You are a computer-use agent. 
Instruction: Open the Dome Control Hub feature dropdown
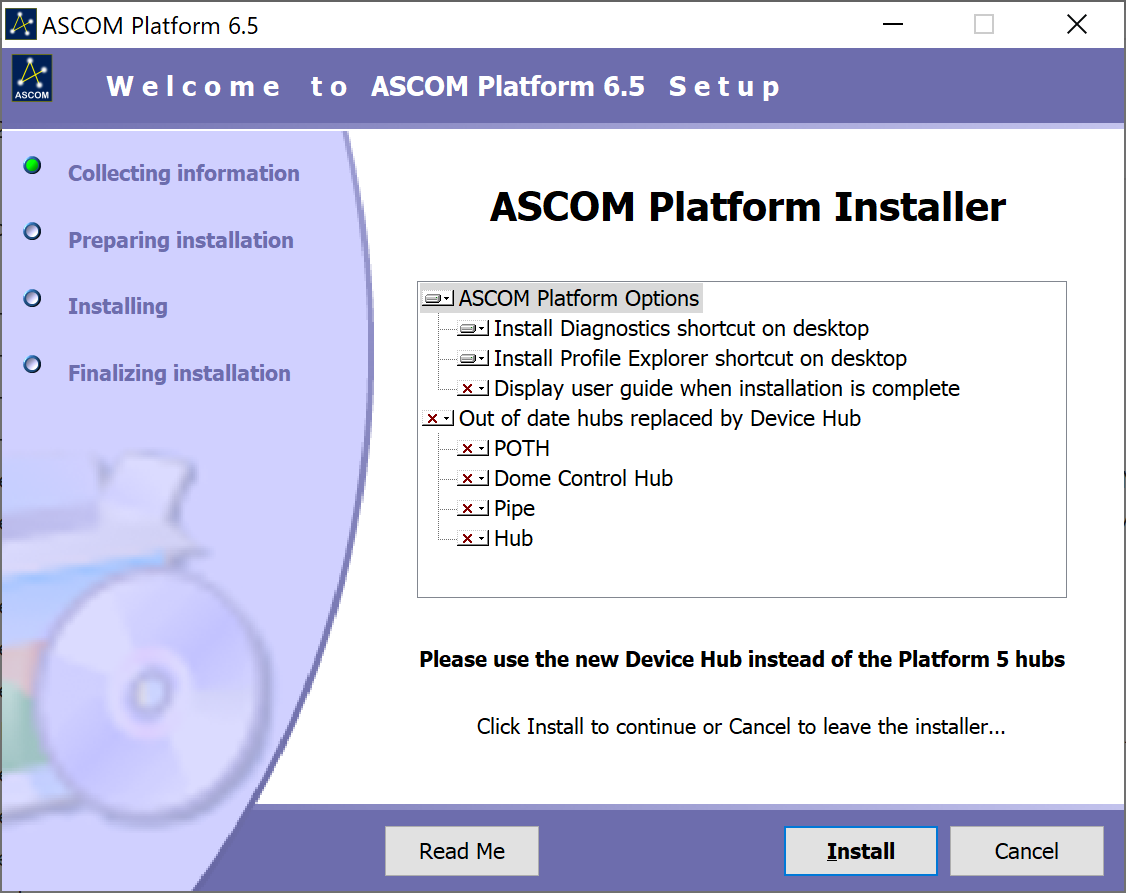coord(473,479)
